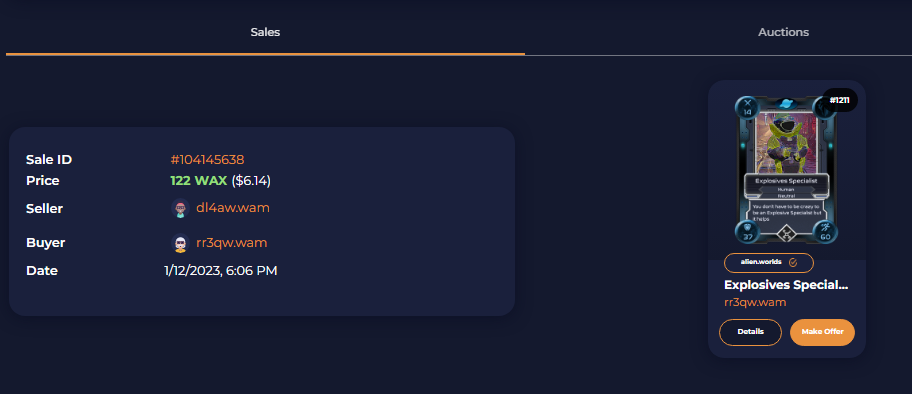Open the Explosives Specialist card image

786,170
